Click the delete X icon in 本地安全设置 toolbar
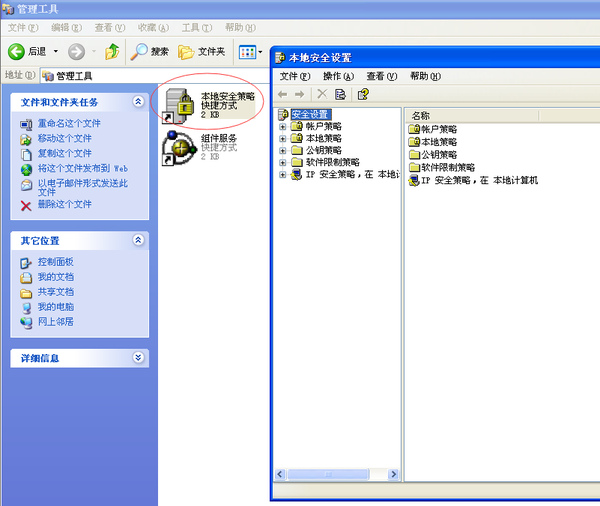The height and width of the screenshot is (506, 600). (322, 94)
